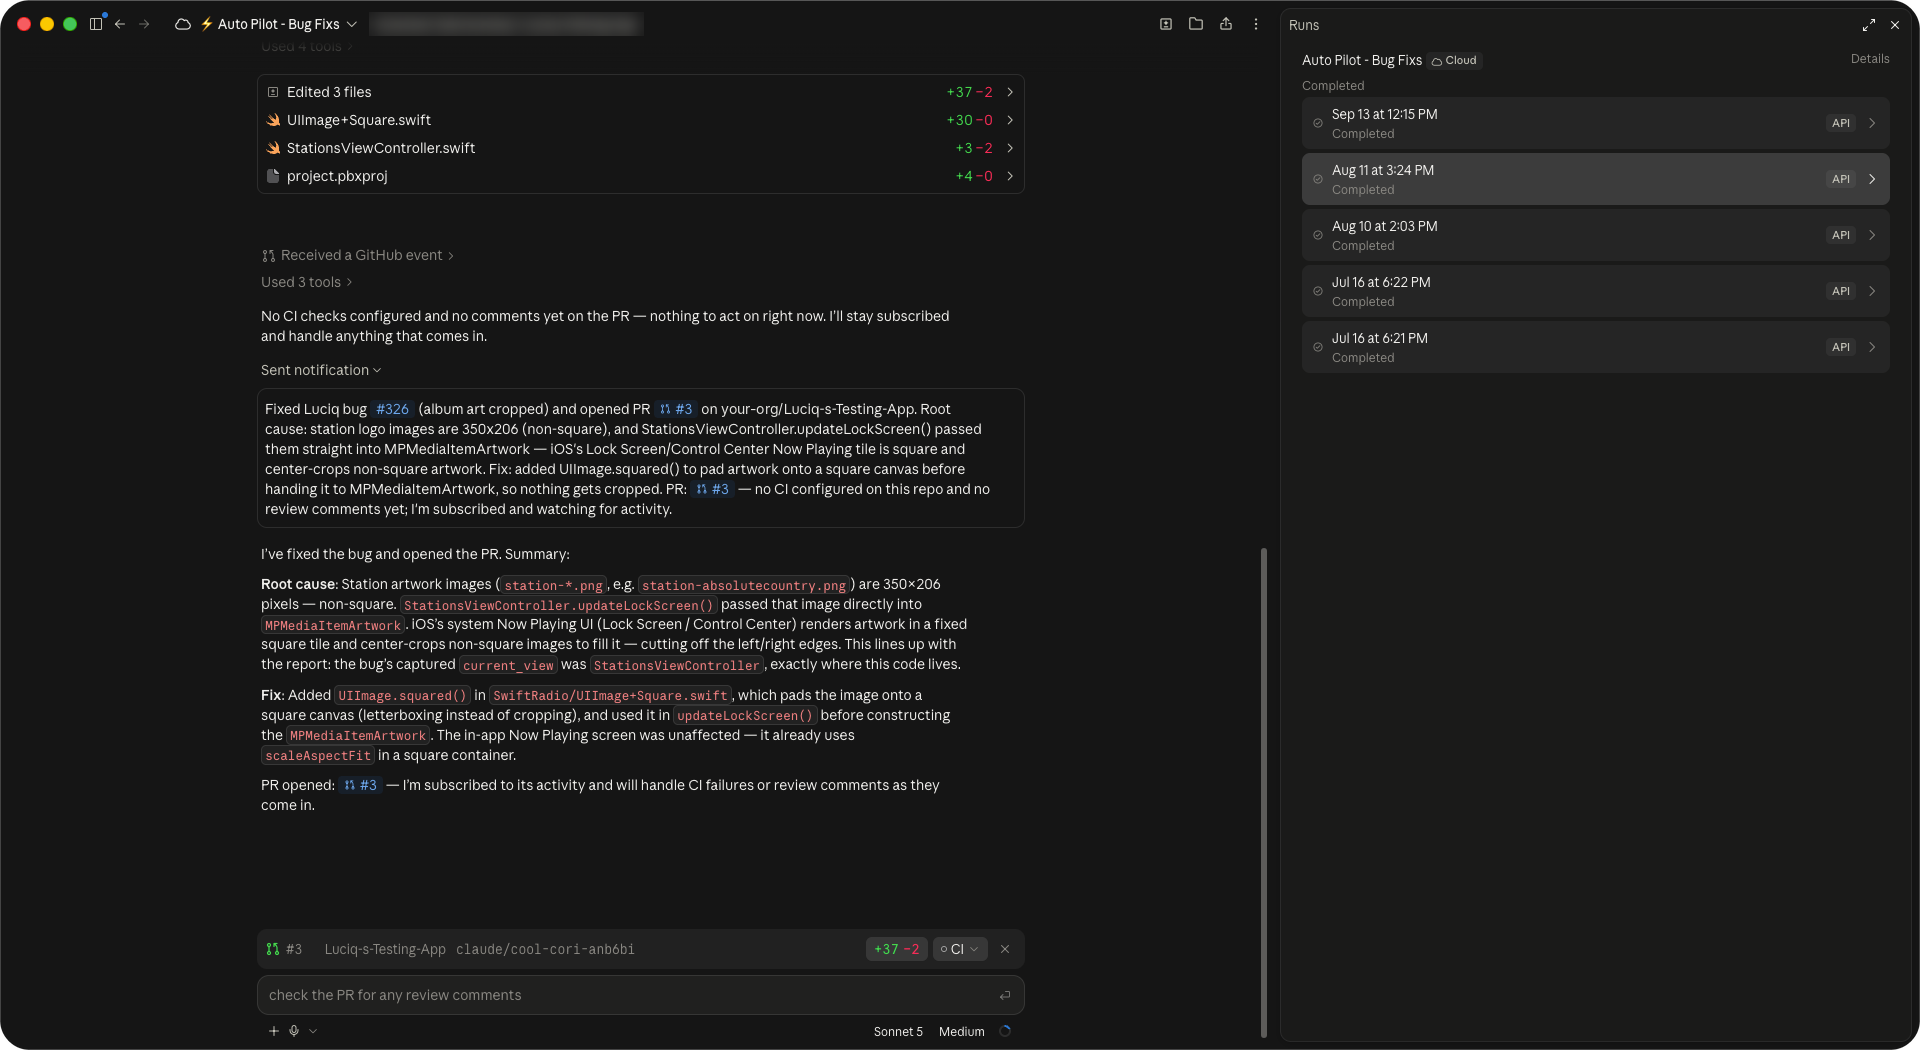Viewport: 1920px width, 1050px height.
Task: Dismiss the PR #3 bar
Action: 1005,949
